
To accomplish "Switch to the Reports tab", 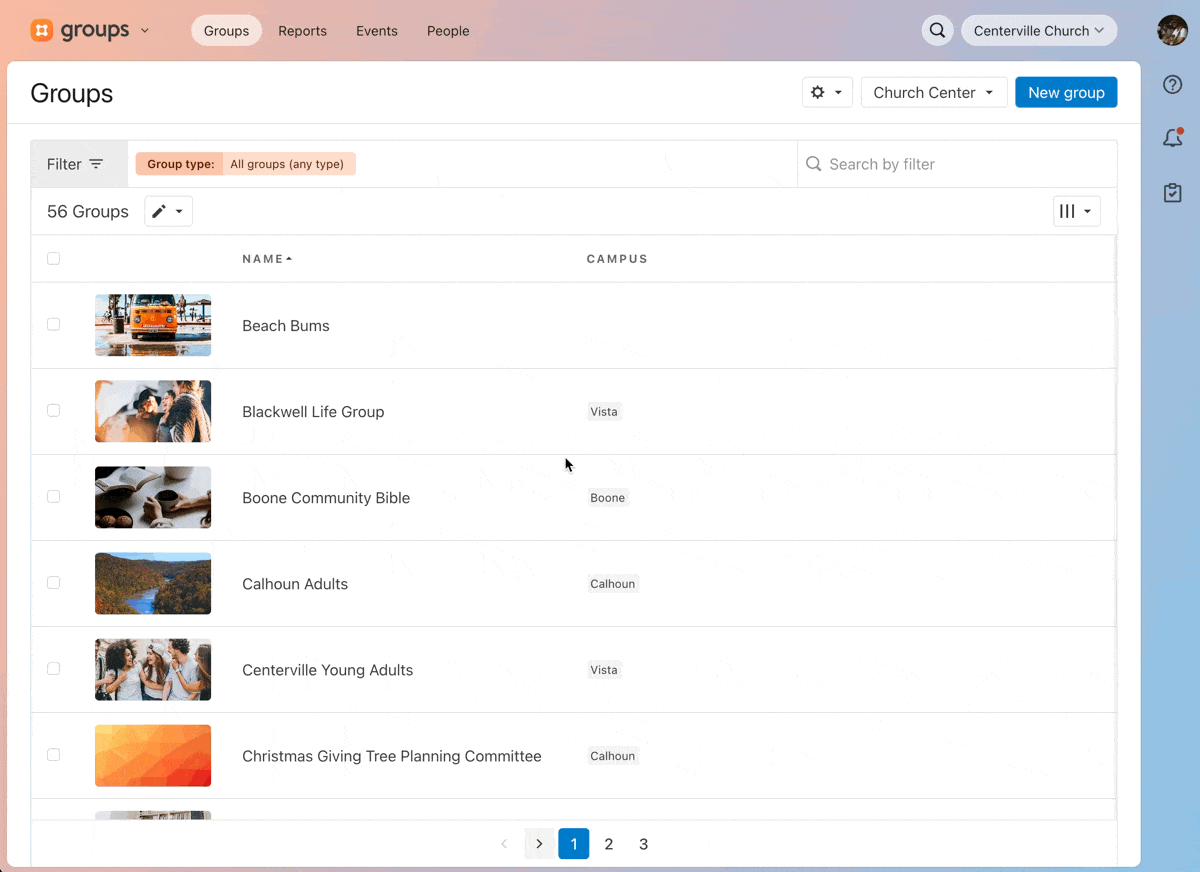I will [x=302, y=31].
